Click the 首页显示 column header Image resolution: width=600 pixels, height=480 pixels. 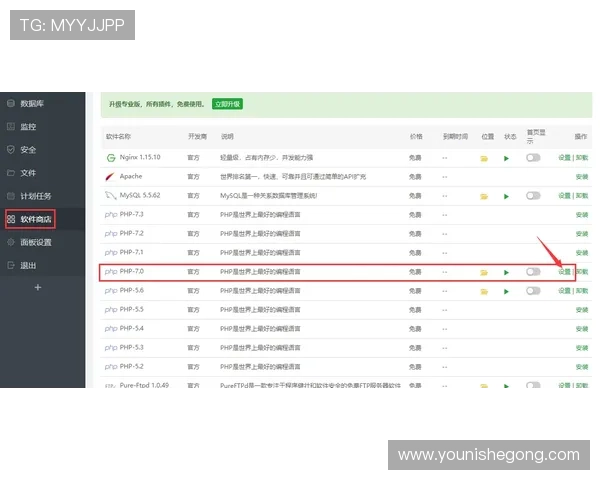click(536, 137)
